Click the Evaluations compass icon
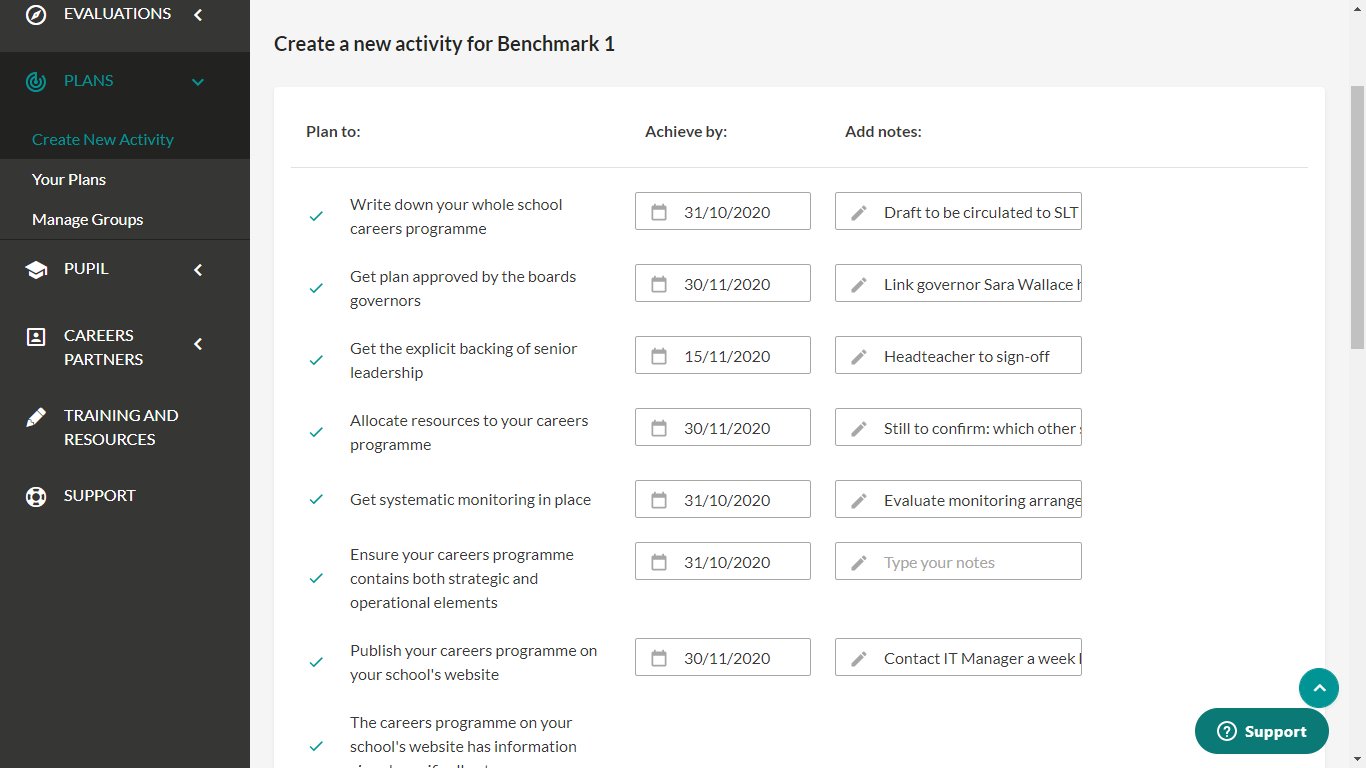Screen dimensions: 1366x768 coord(36,14)
